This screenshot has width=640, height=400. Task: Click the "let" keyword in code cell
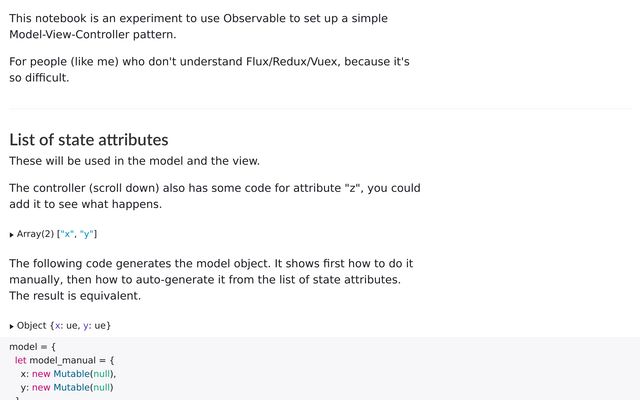(x=20, y=360)
